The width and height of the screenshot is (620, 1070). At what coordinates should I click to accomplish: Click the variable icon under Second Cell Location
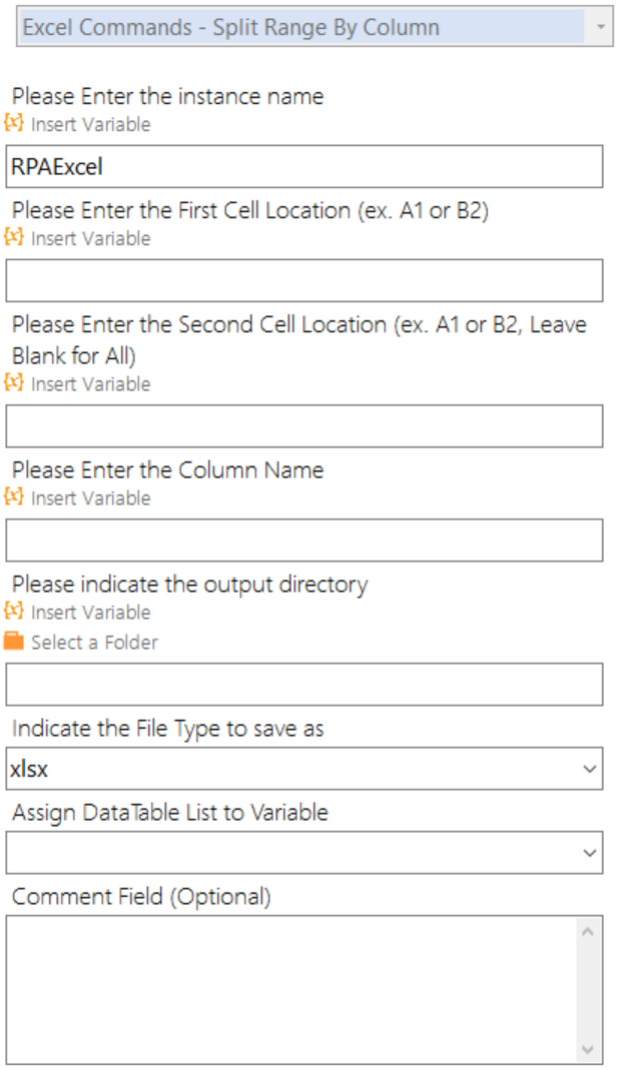[14, 383]
